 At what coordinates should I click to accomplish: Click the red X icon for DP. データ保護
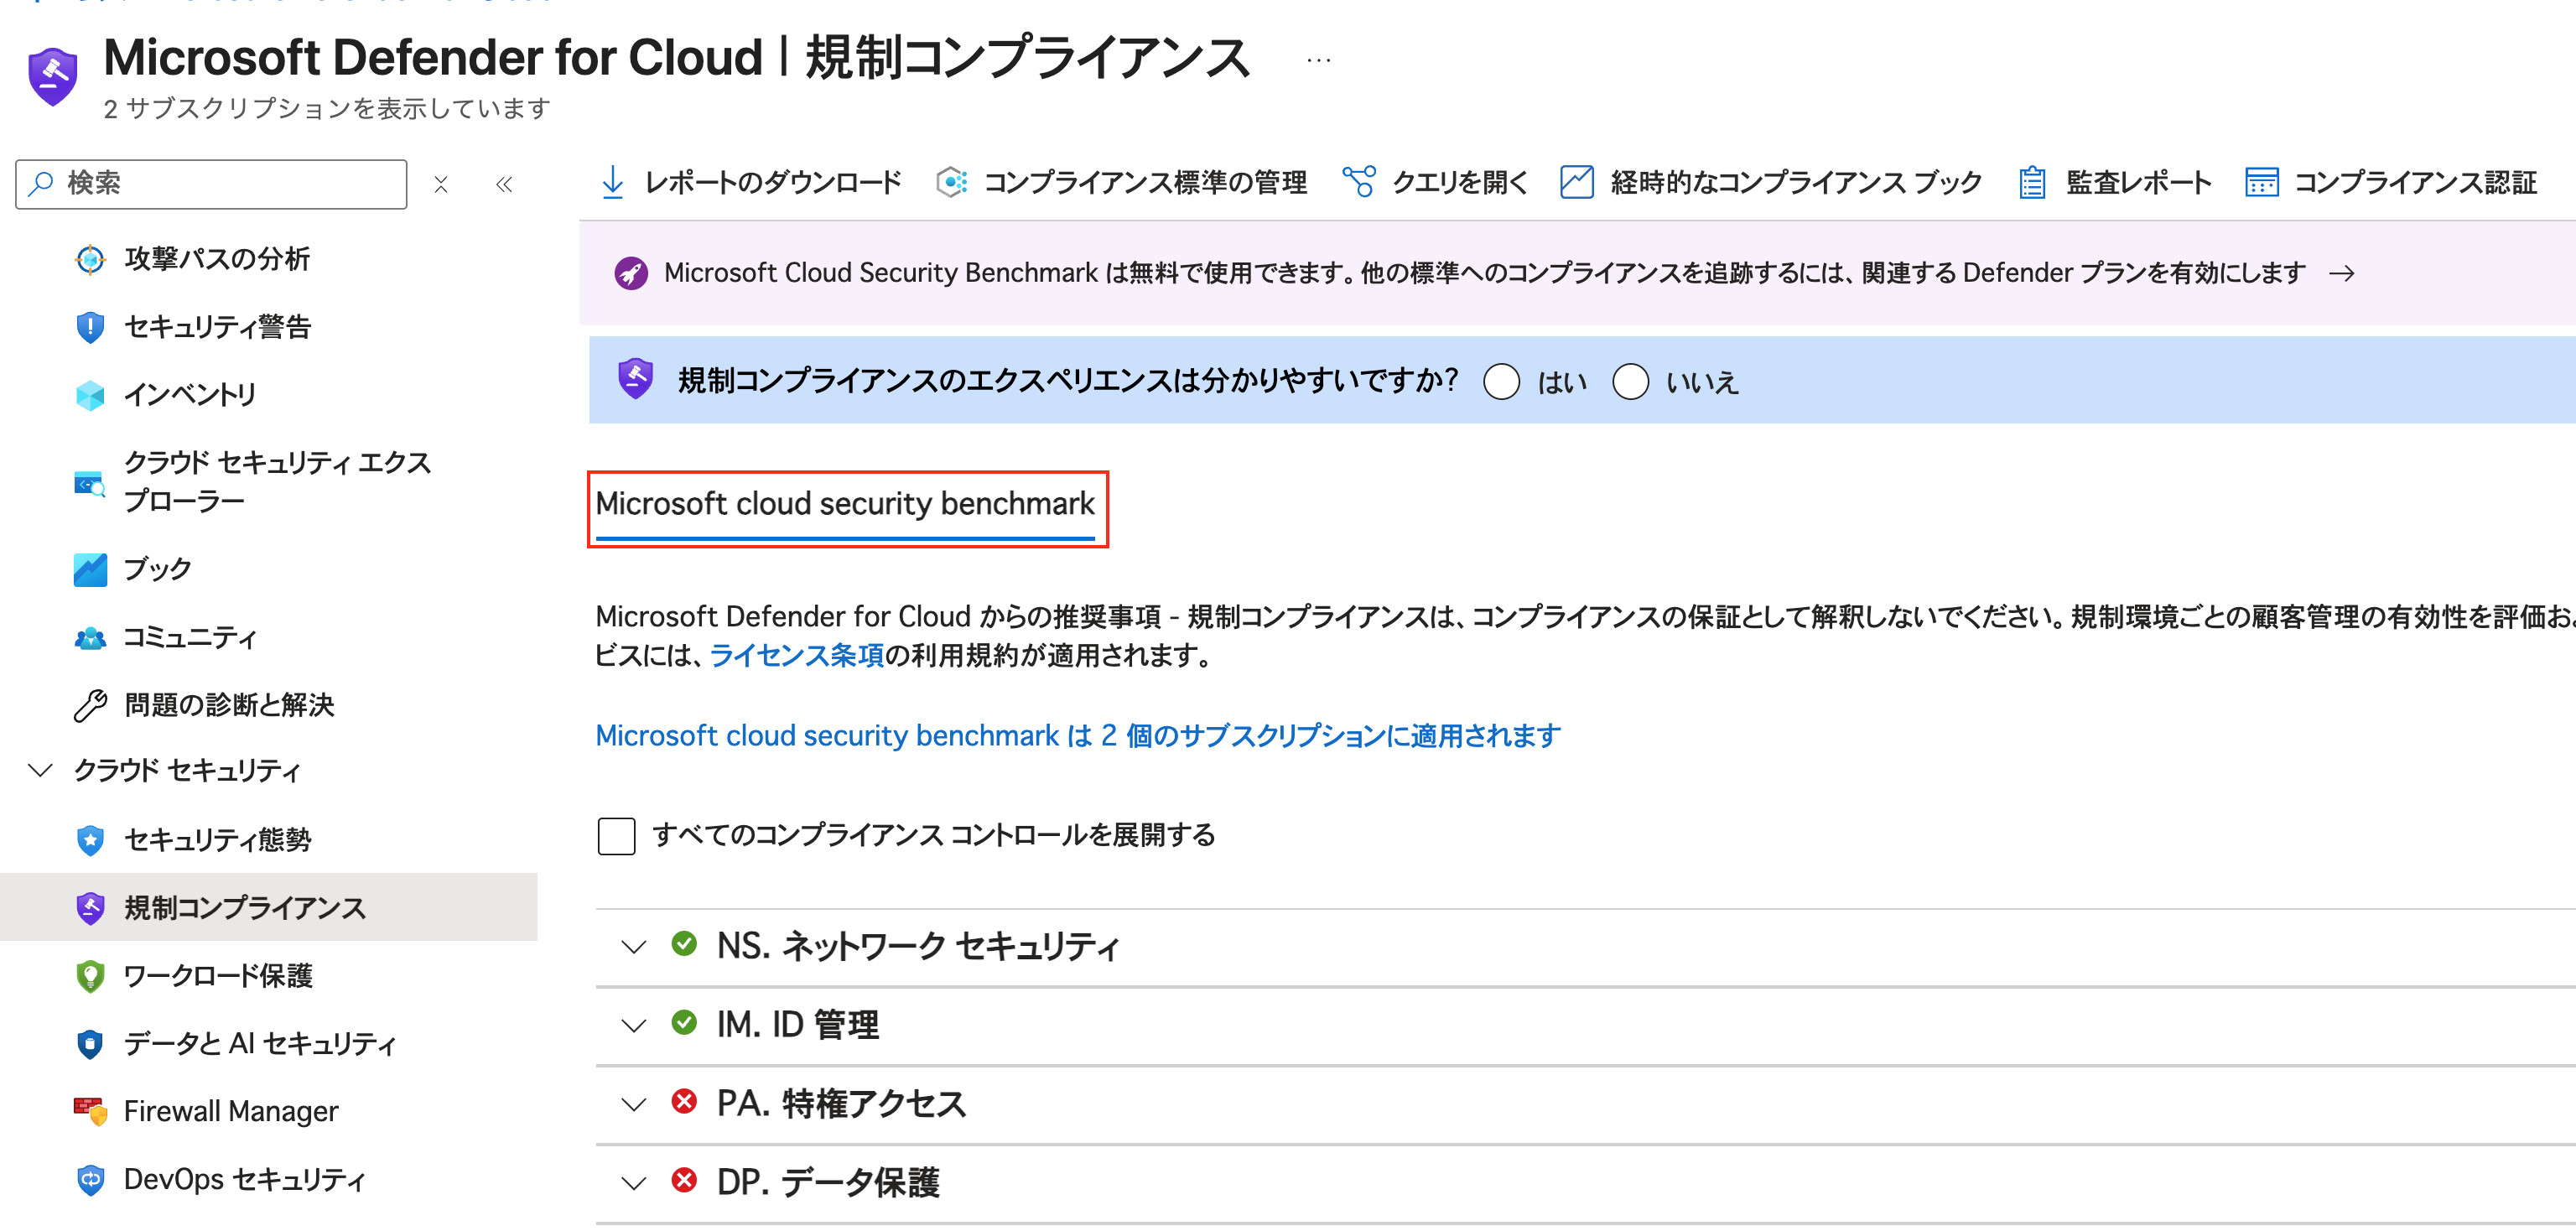click(684, 1180)
